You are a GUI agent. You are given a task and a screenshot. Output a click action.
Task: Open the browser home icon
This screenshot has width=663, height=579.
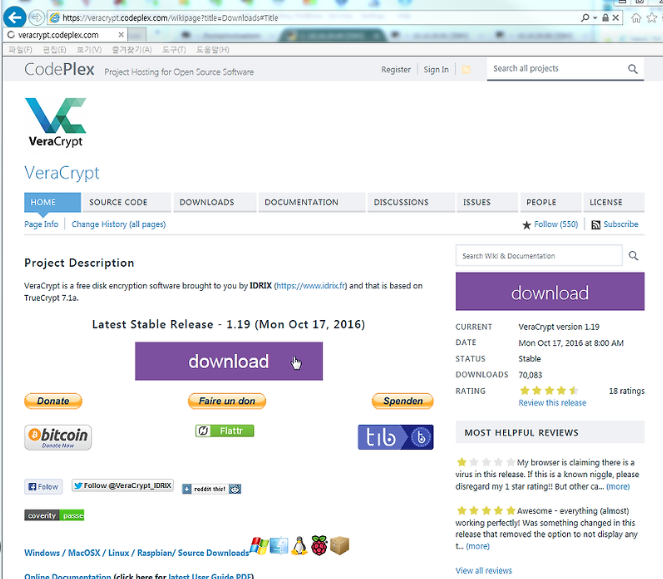pyautogui.click(x=636, y=18)
